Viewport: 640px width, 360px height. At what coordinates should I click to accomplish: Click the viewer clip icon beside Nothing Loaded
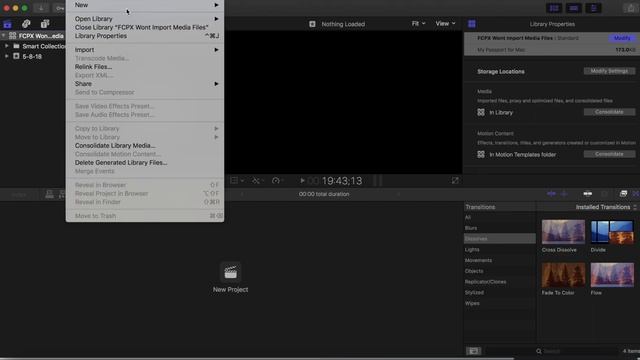tap(312, 24)
